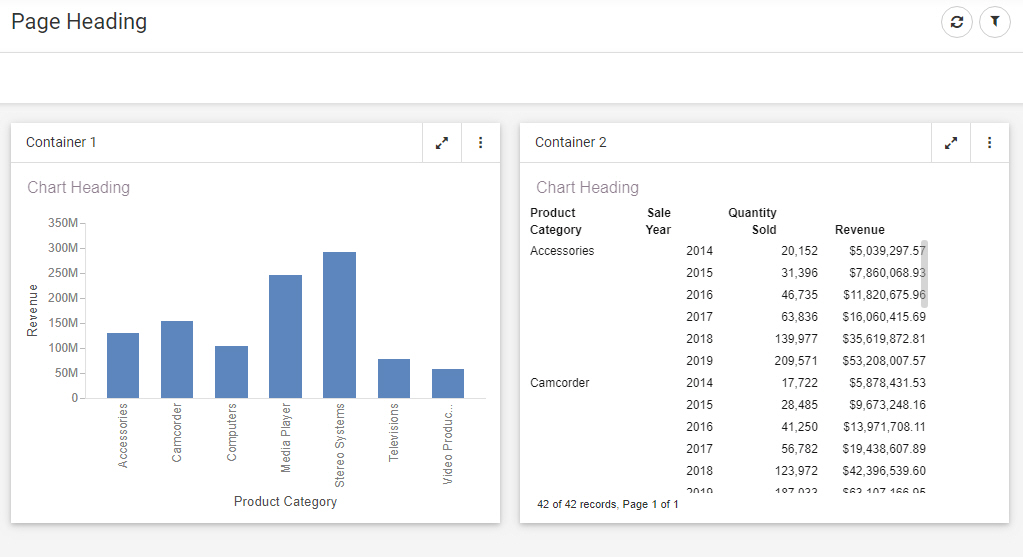Viewport: 1023px width, 557px height.
Task: Click the Stereo Systems bar
Action: 339,325
